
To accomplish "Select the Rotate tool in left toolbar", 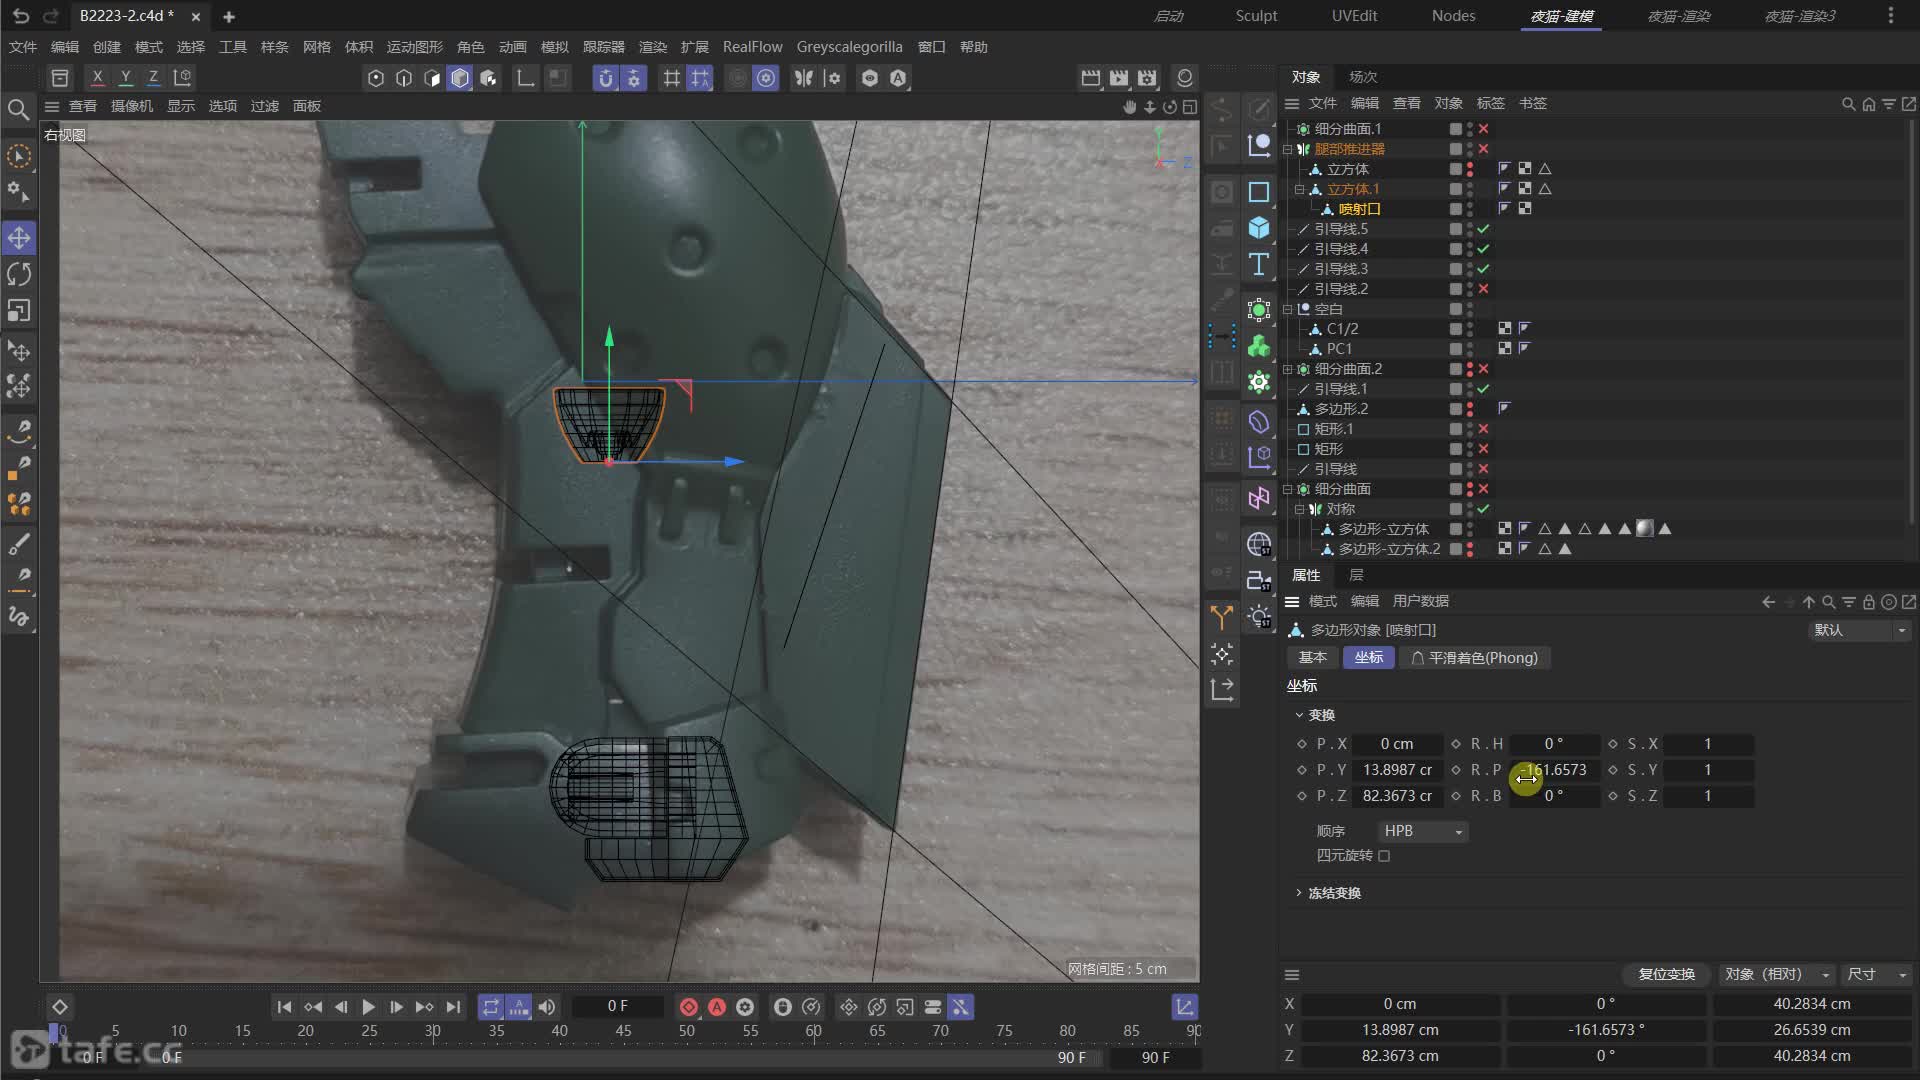I will coord(19,274).
